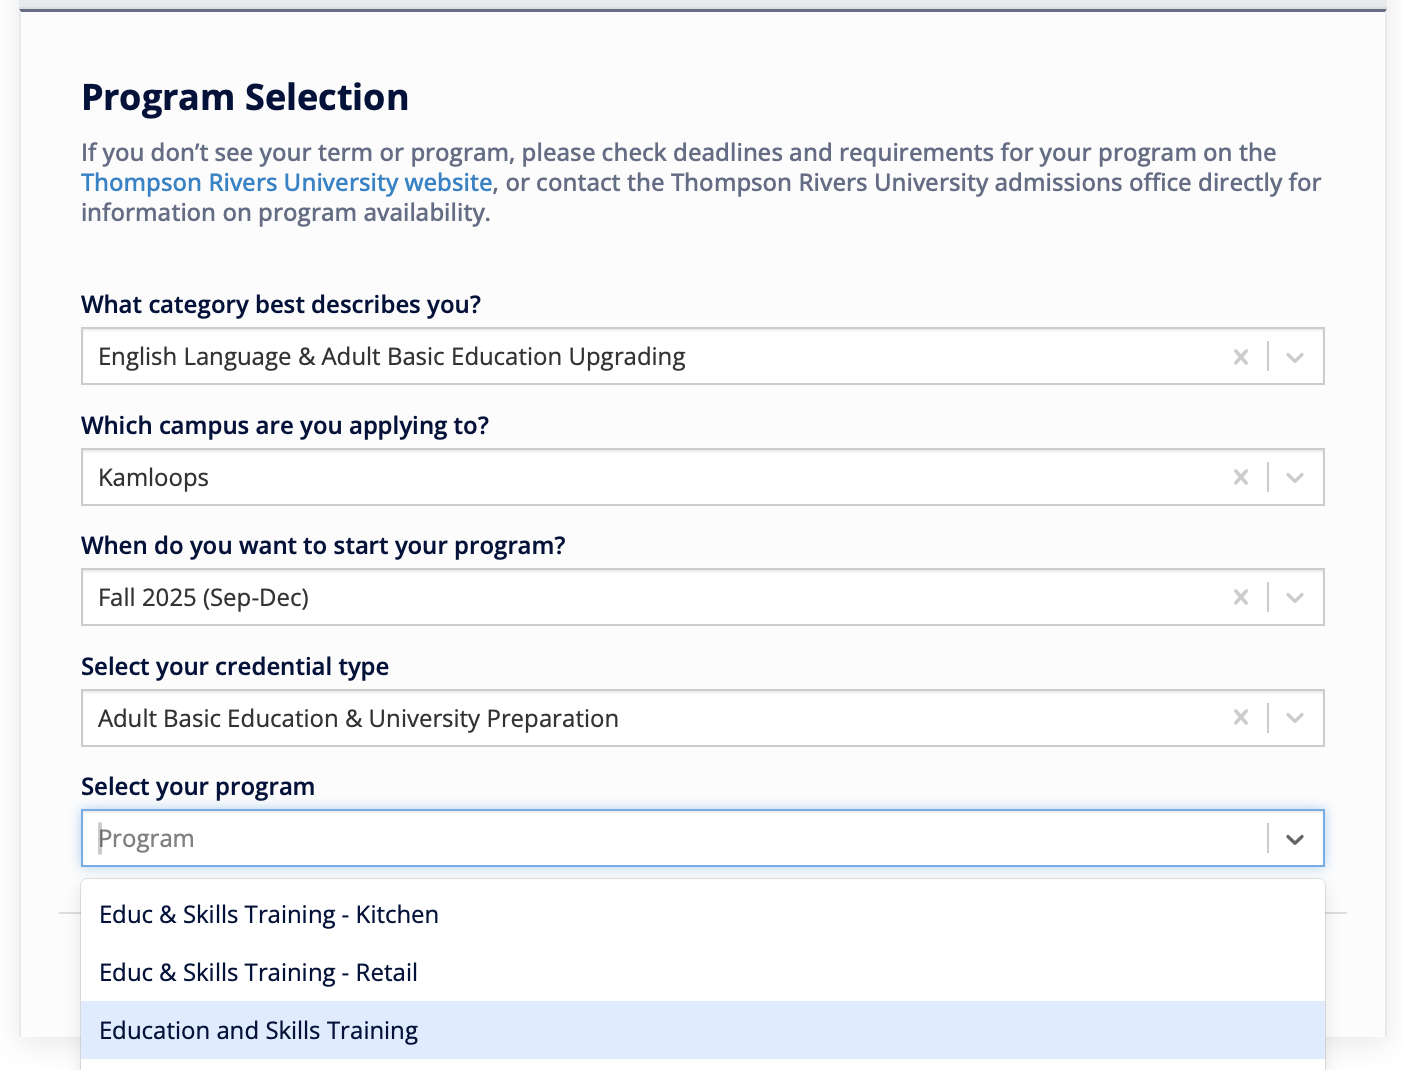Clear the credential type selection
This screenshot has width=1402, height=1070.
point(1240,718)
